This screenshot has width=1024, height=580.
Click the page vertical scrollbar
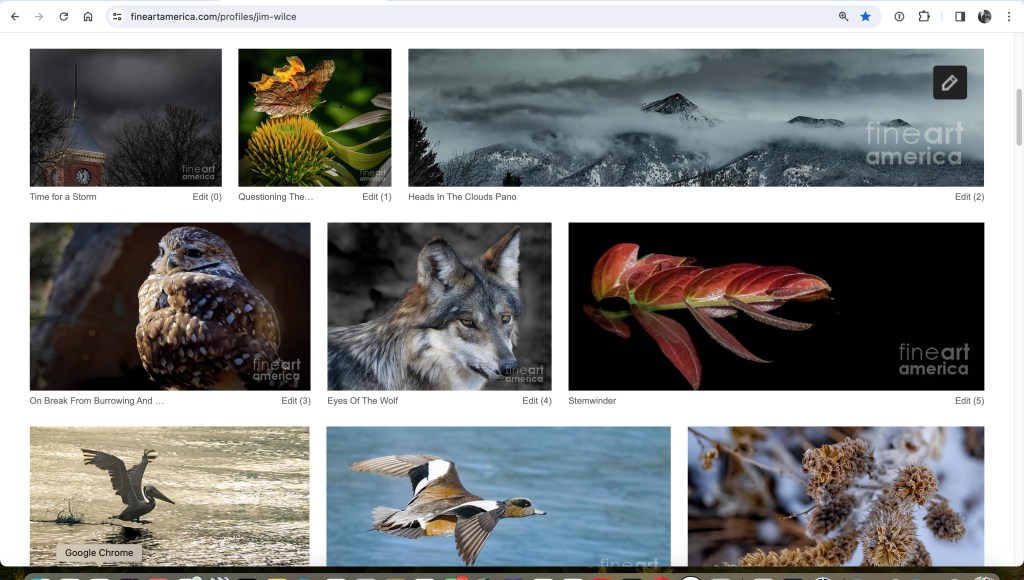[1018, 110]
